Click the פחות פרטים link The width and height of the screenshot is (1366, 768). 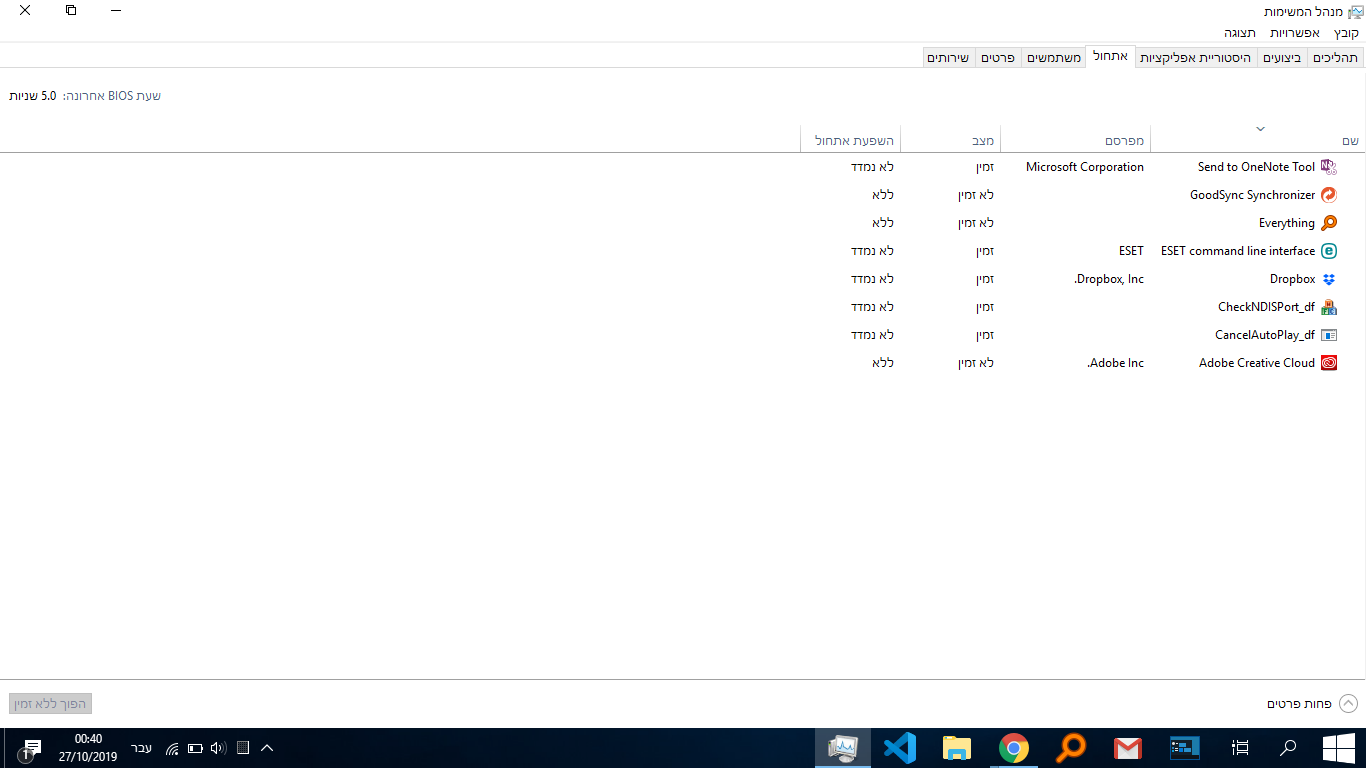point(1299,704)
